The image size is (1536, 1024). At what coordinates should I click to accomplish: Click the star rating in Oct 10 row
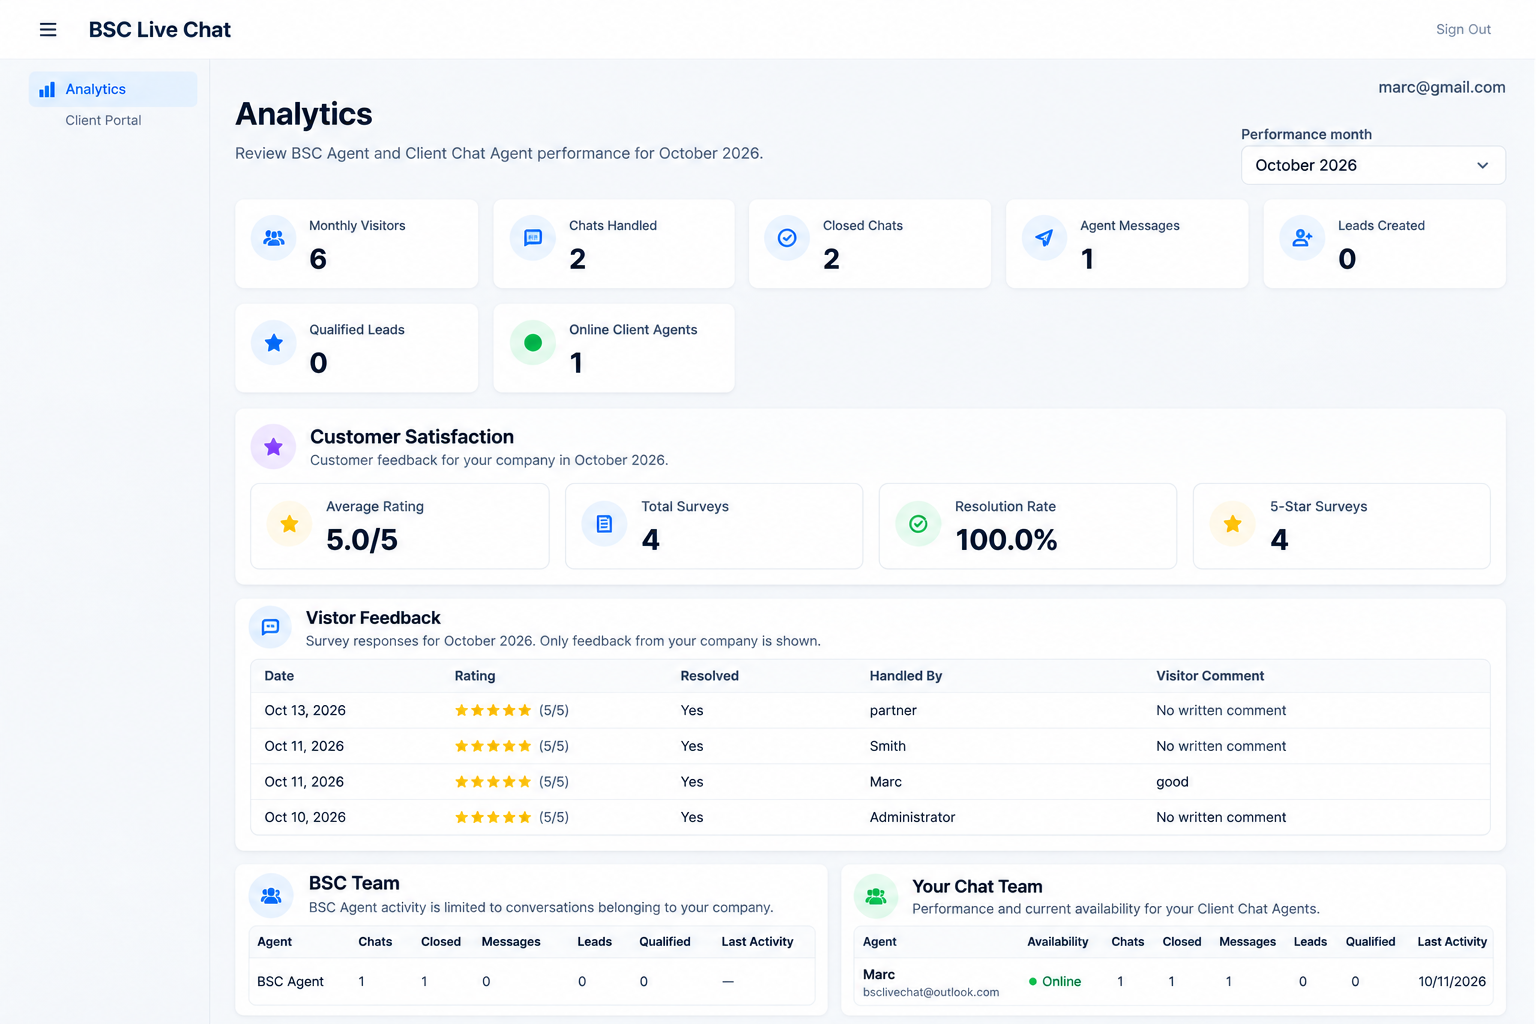tap(493, 818)
